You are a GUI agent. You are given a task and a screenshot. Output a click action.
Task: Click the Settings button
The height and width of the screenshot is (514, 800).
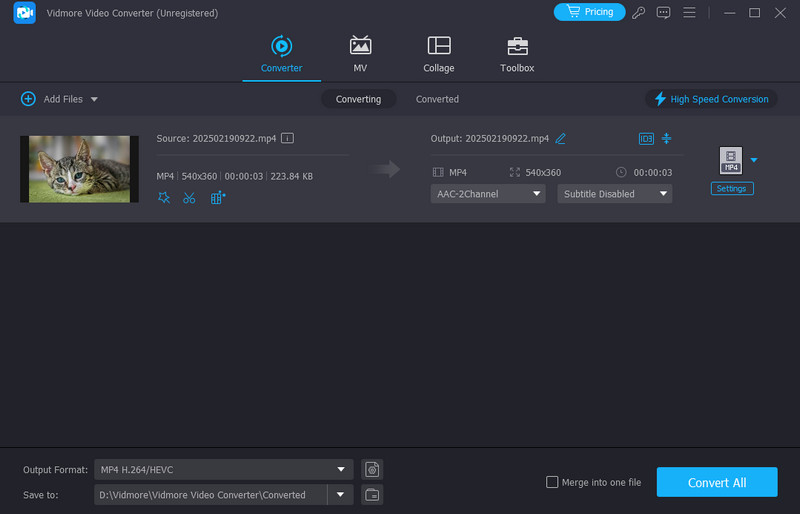pos(732,188)
